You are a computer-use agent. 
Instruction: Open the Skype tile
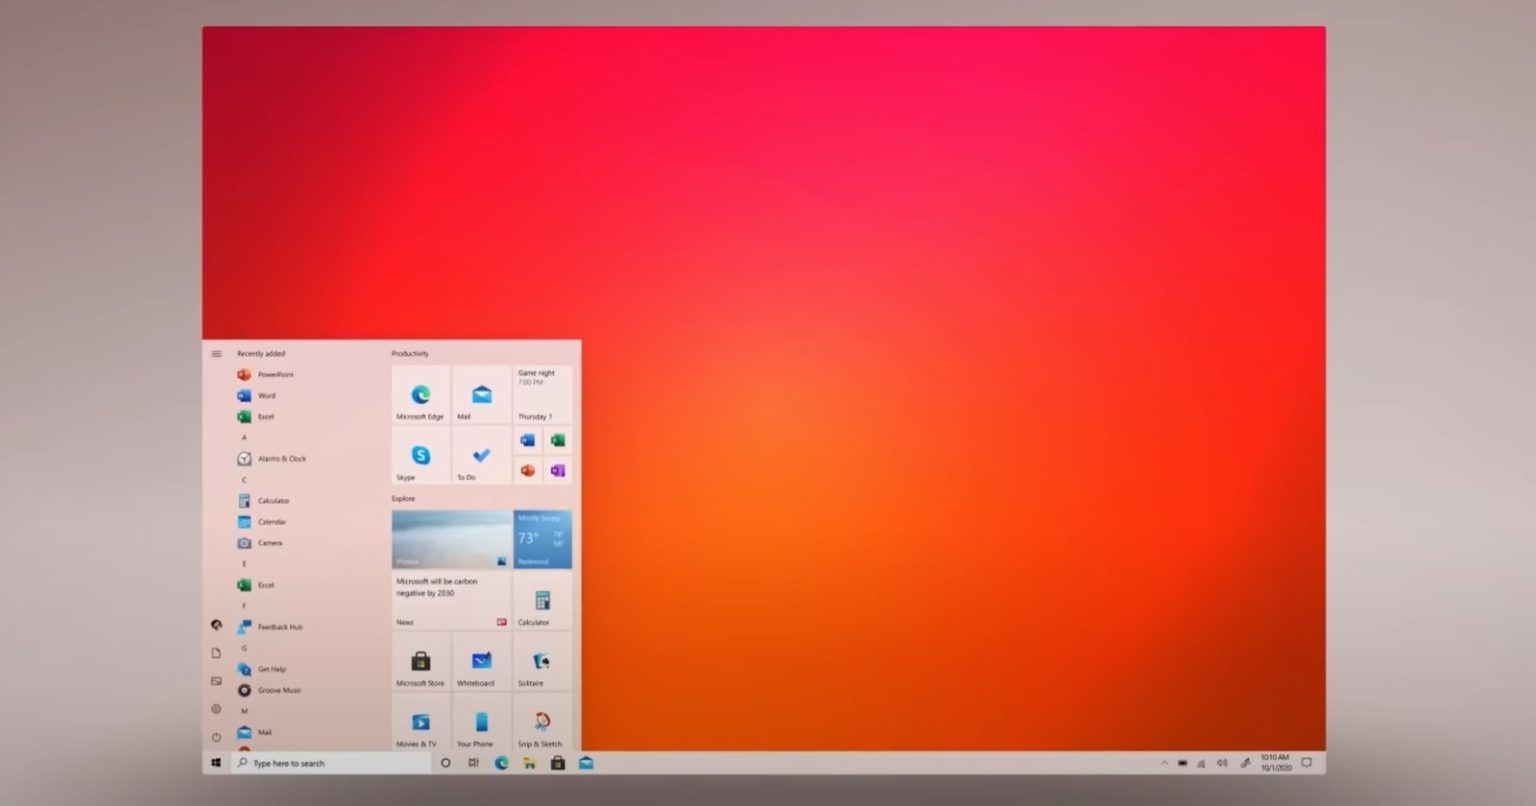[x=419, y=456]
